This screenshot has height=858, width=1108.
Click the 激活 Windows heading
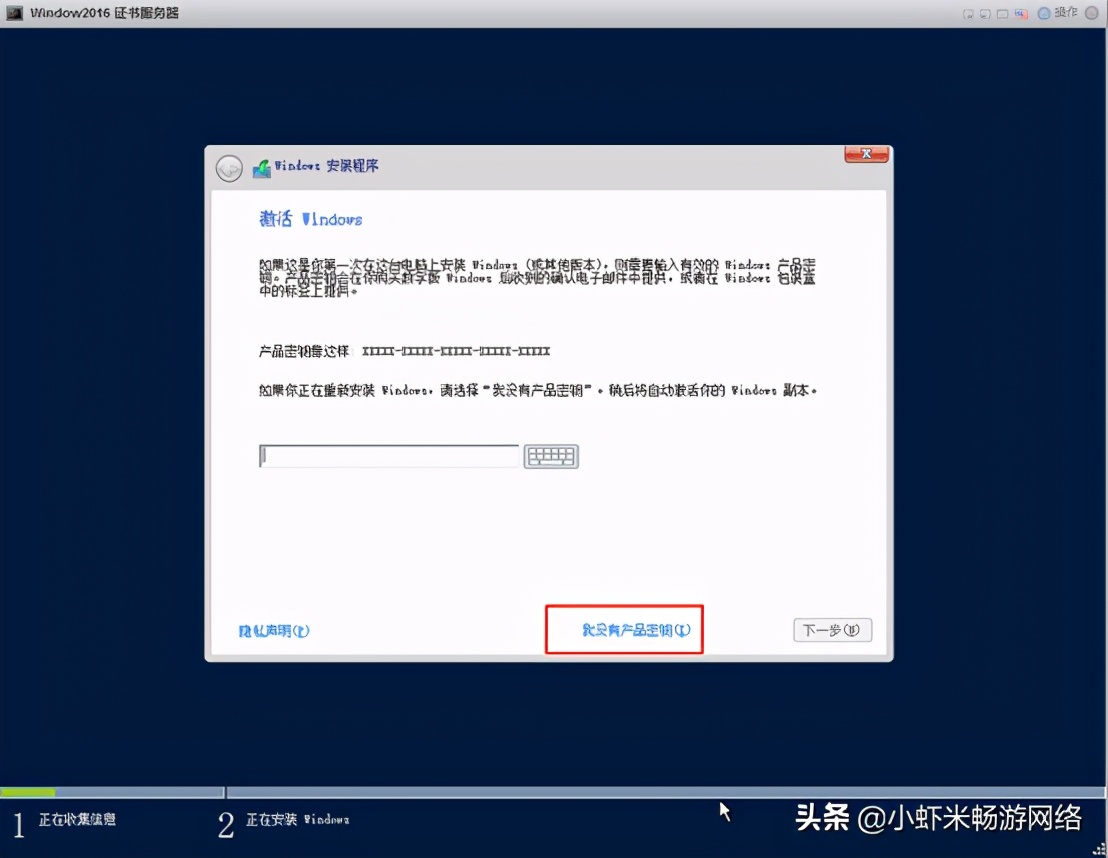pyautogui.click(x=311, y=219)
